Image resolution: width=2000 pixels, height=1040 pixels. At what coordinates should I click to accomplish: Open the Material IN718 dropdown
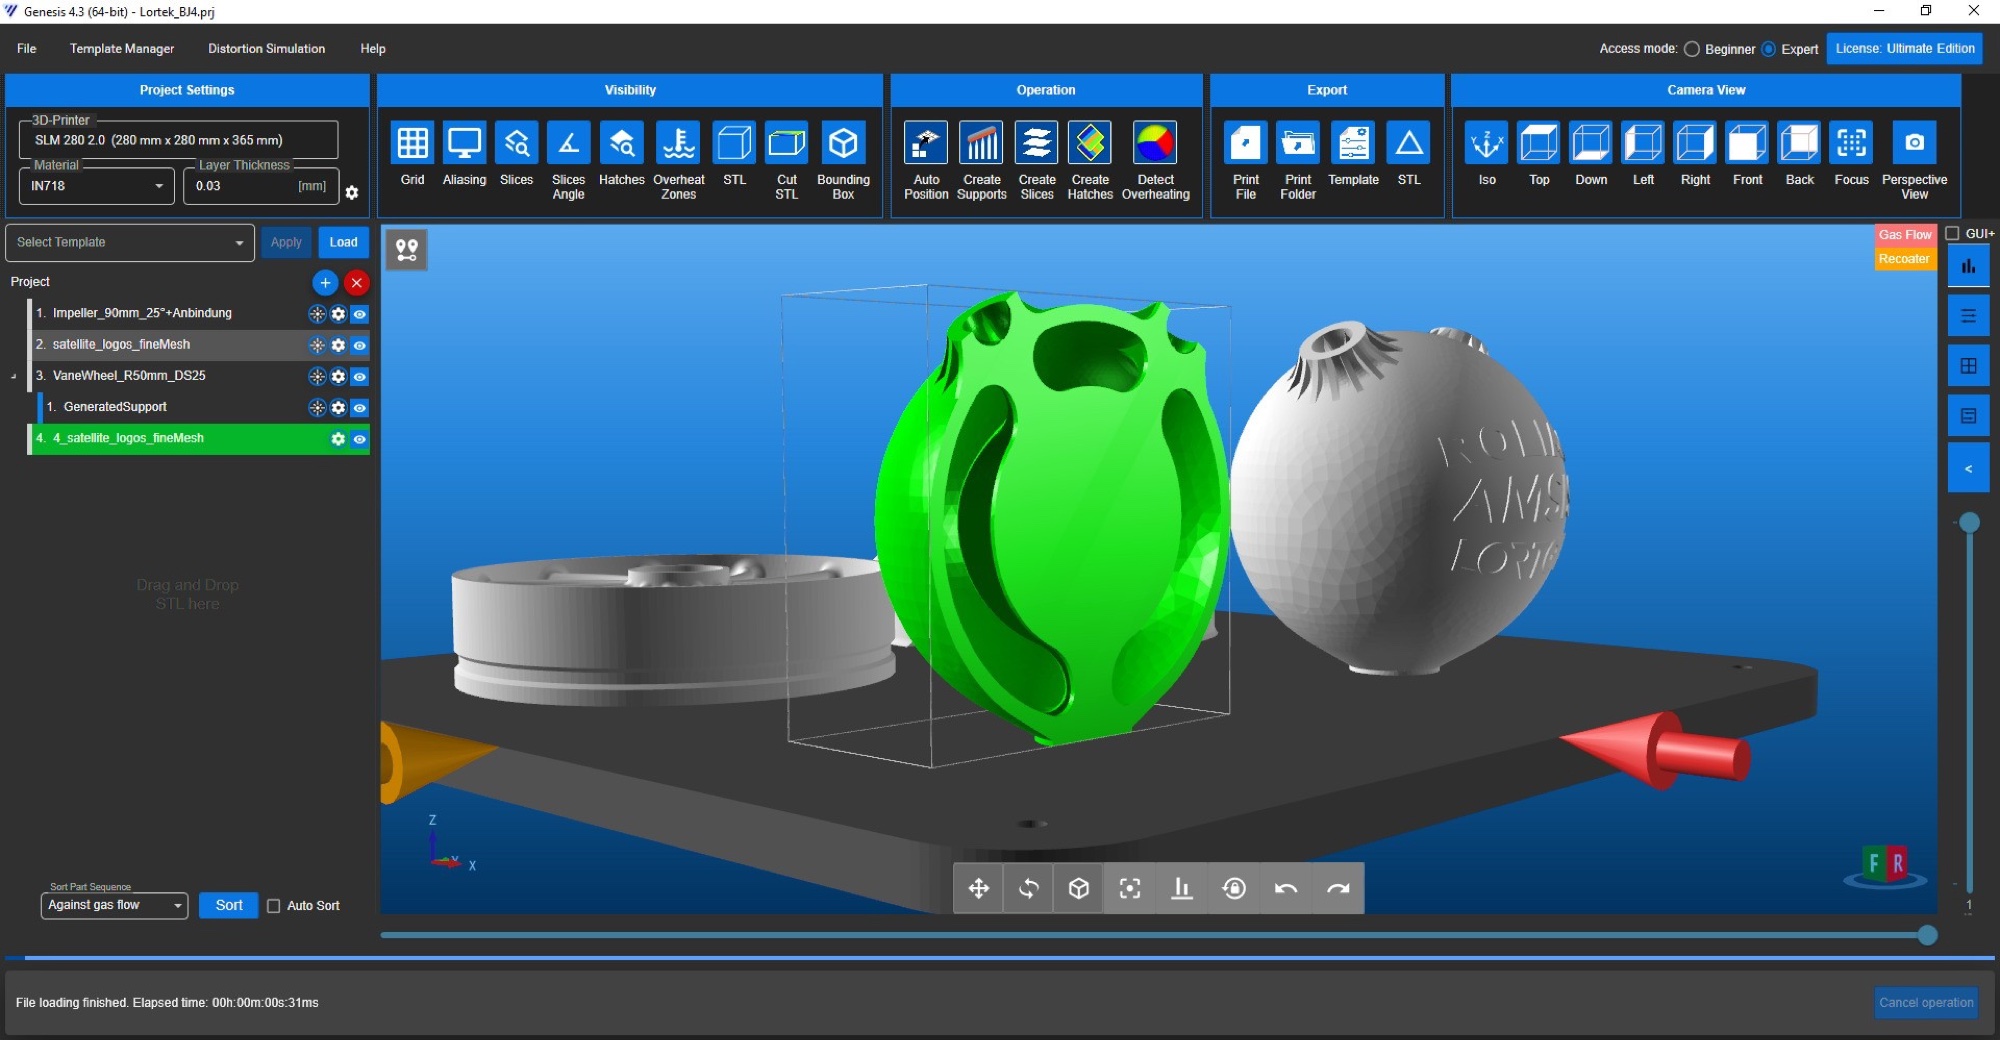(x=97, y=186)
